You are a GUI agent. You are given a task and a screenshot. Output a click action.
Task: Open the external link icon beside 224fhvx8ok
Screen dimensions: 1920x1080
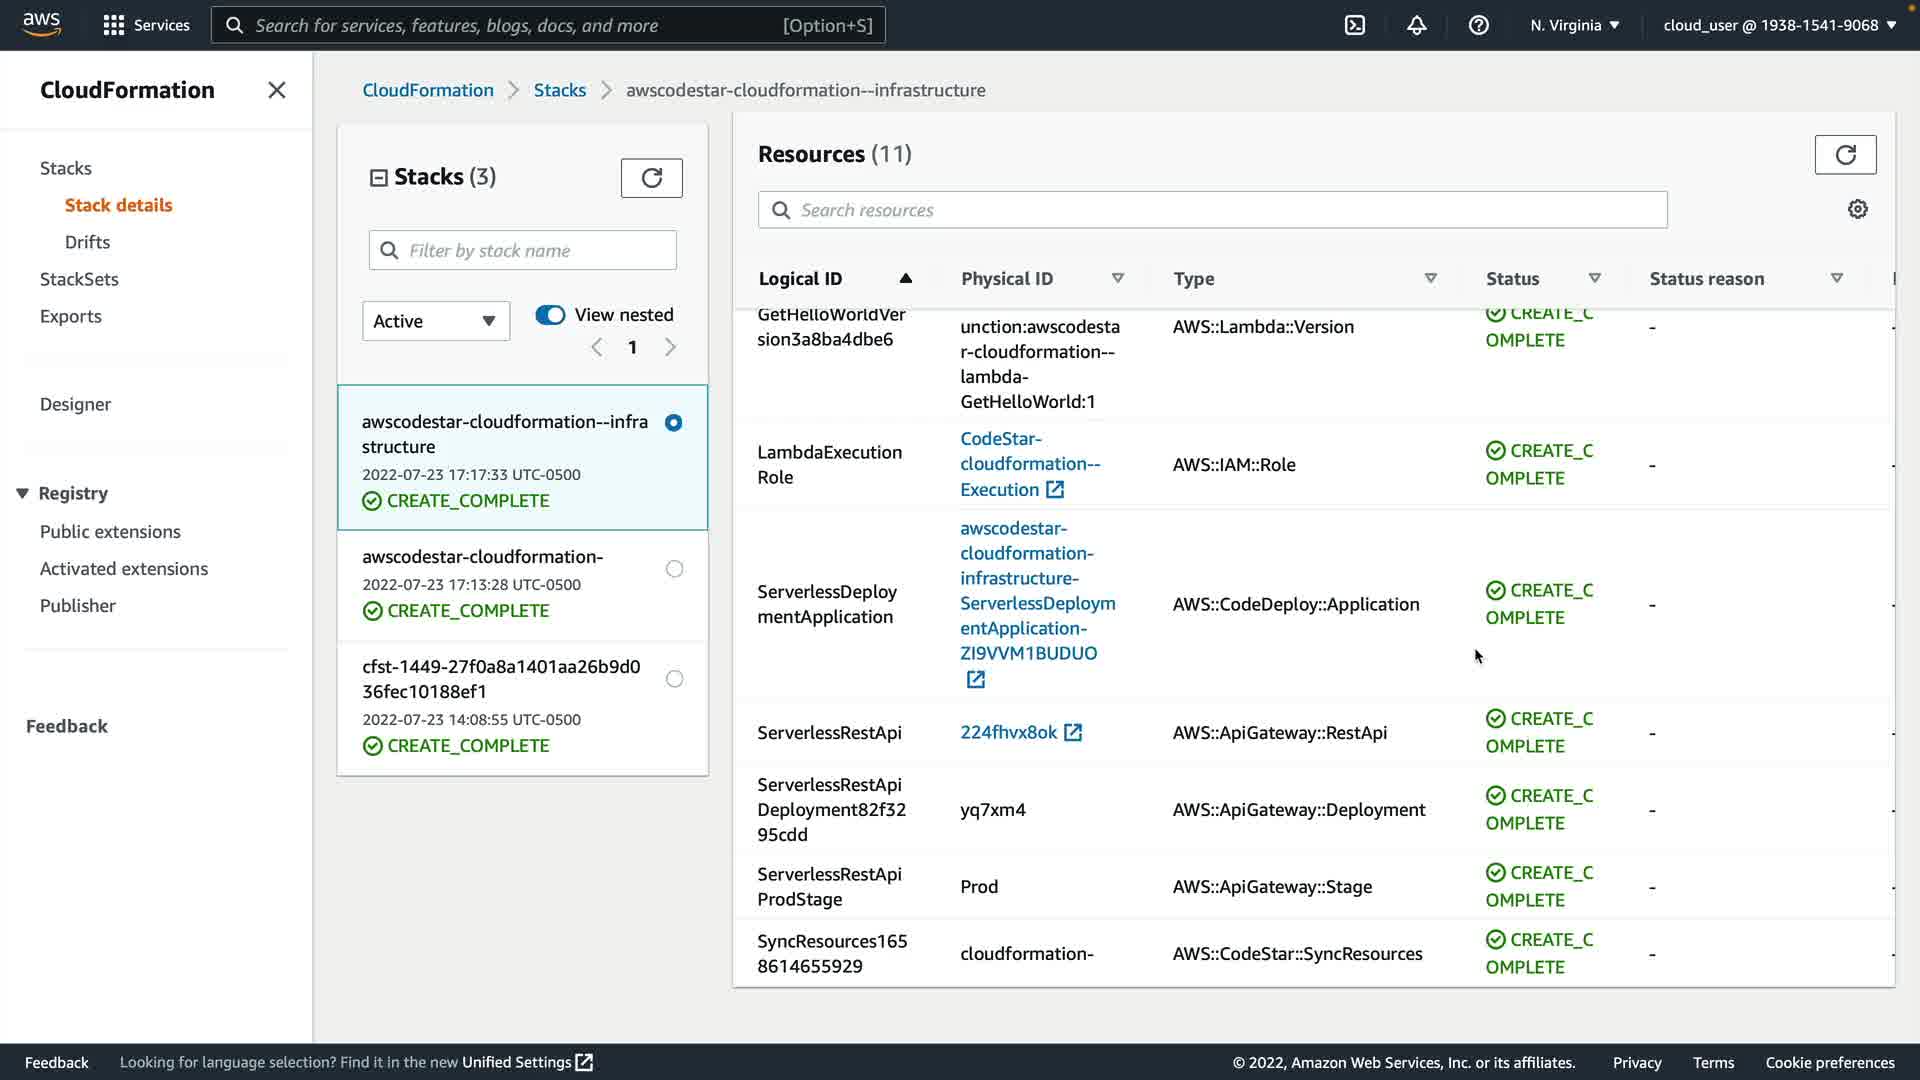click(1073, 733)
